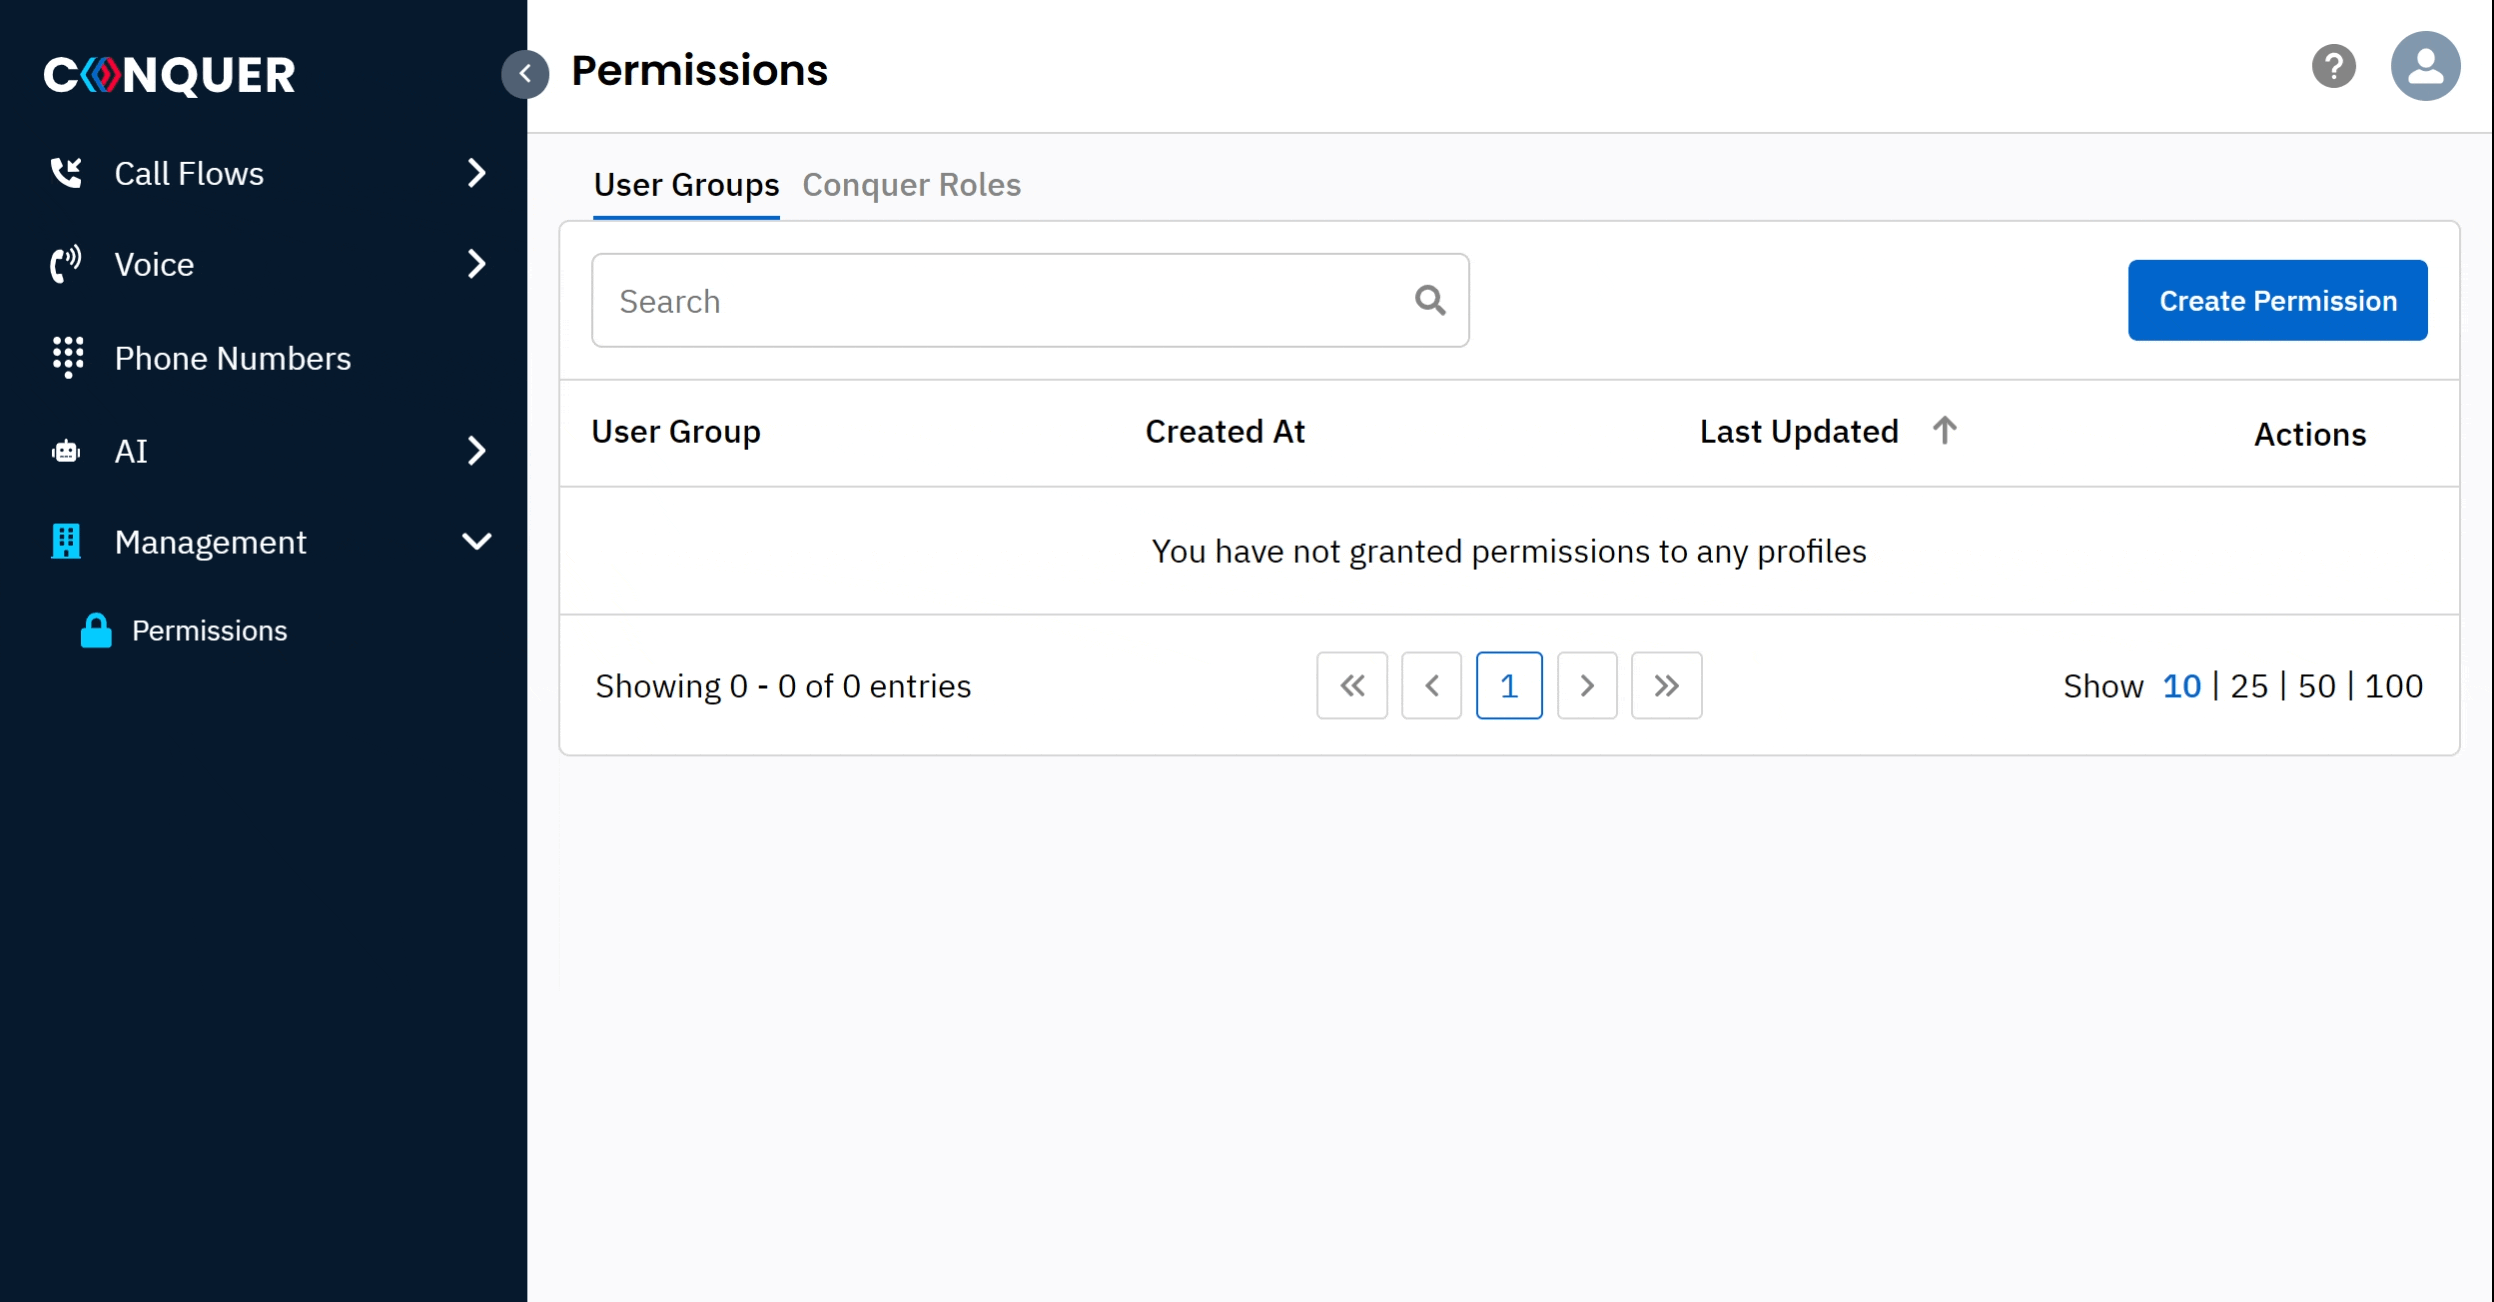Show 10 entries per page
This screenshot has height=1302, width=2494.
click(x=2181, y=686)
